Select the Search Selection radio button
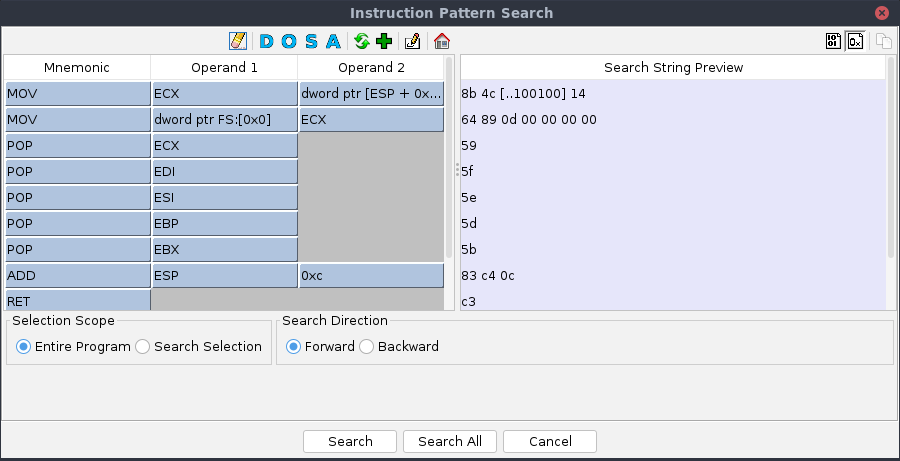 [143, 347]
